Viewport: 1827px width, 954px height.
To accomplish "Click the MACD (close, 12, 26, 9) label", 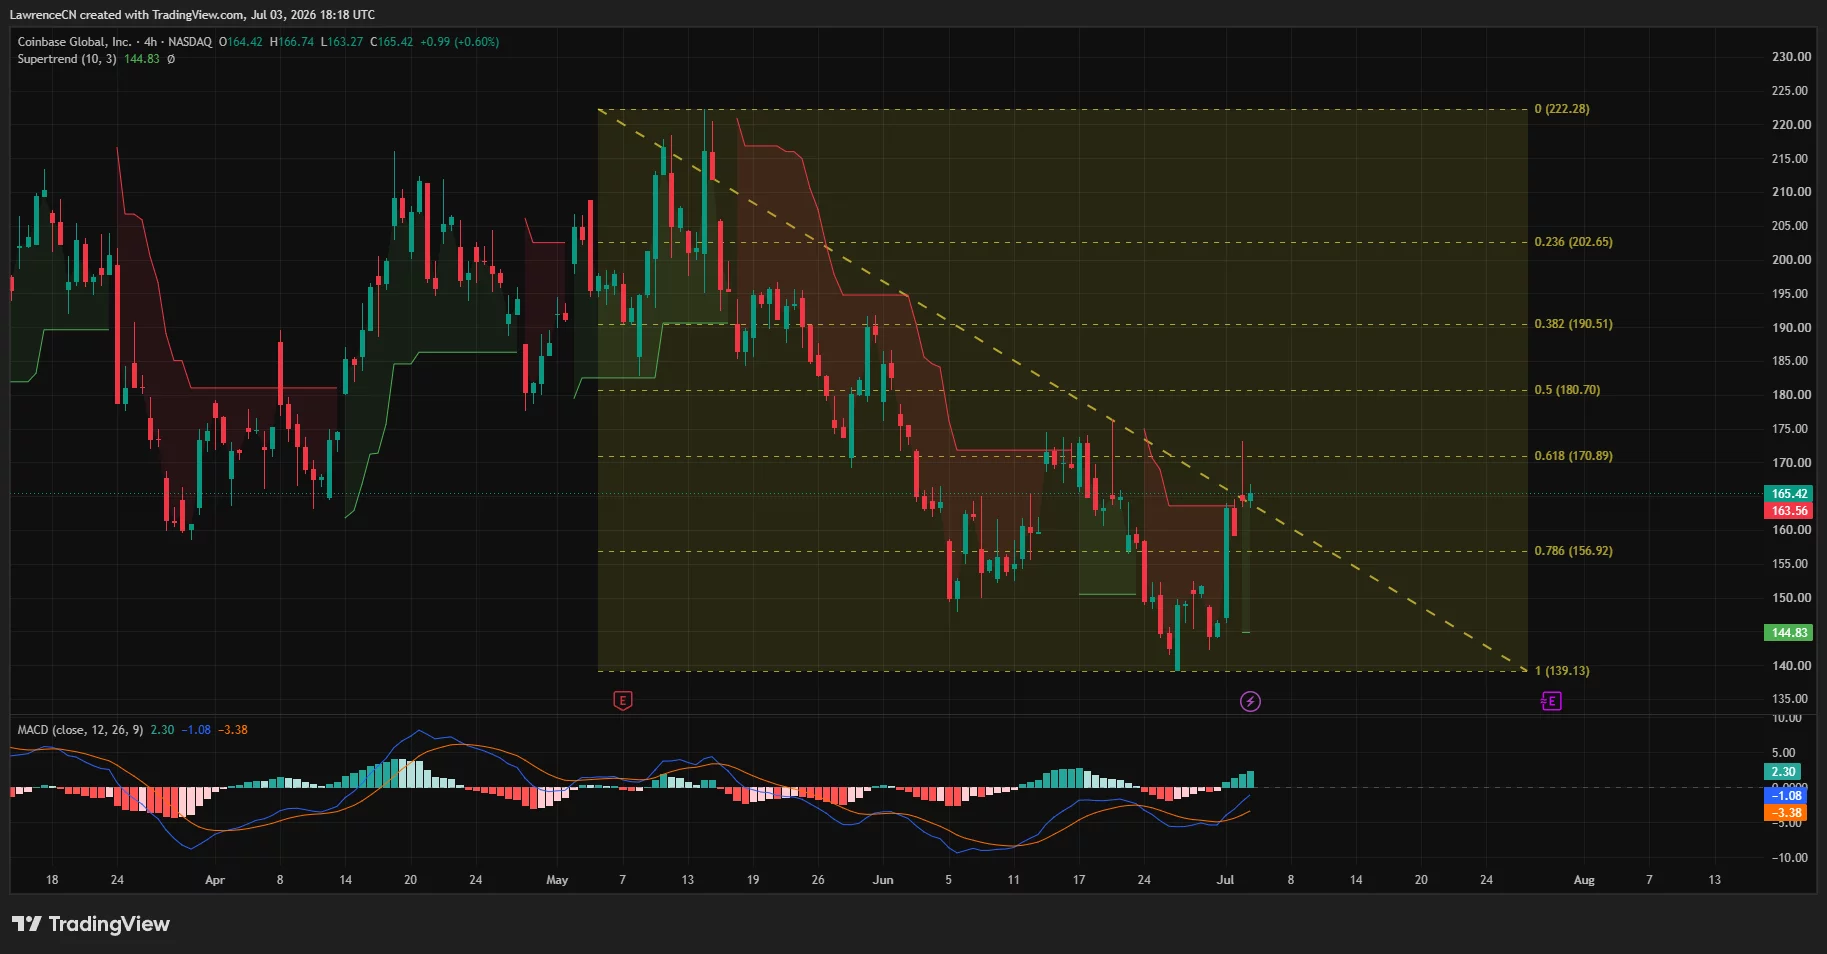I will pos(80,730).
